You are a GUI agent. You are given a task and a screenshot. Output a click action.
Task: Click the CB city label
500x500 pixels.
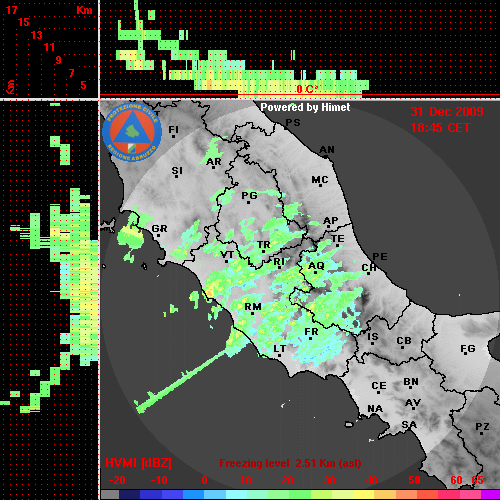click(404, 341)
